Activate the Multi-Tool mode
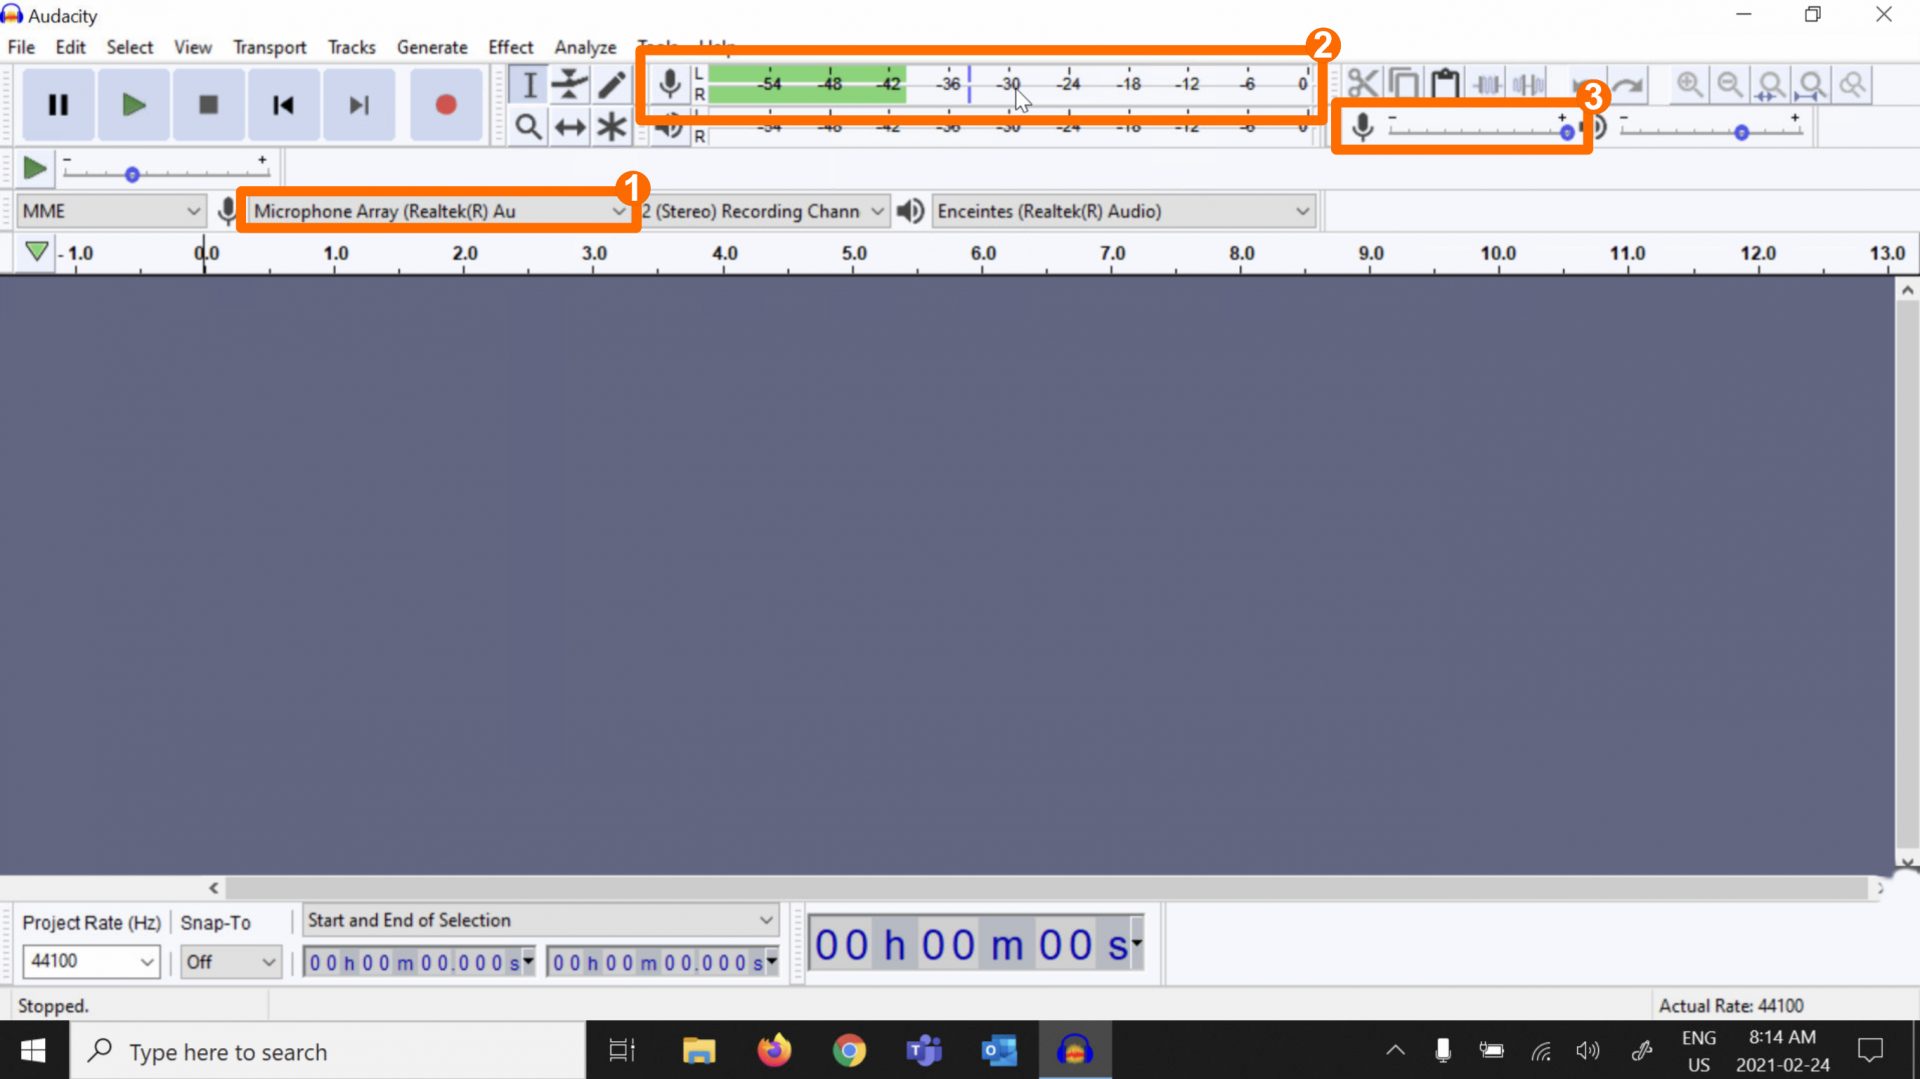Image resolution: width=1920 pixels, height=1079 pixels. [x=611, y=126]
